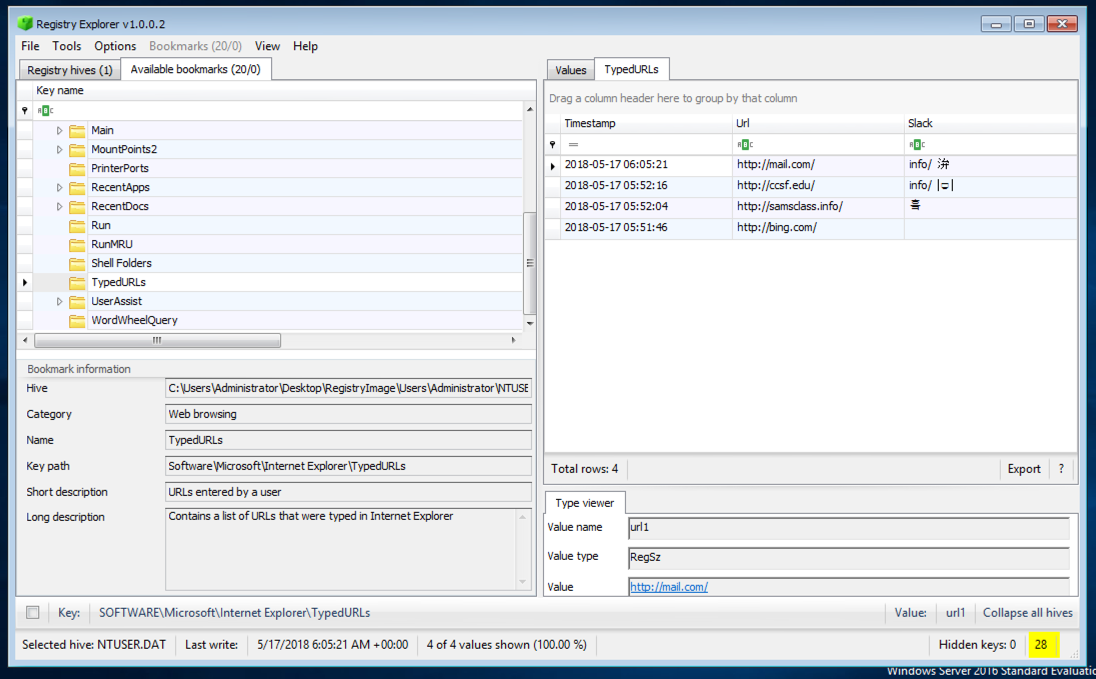Toggle the checkbox beside the Key label

33,613
